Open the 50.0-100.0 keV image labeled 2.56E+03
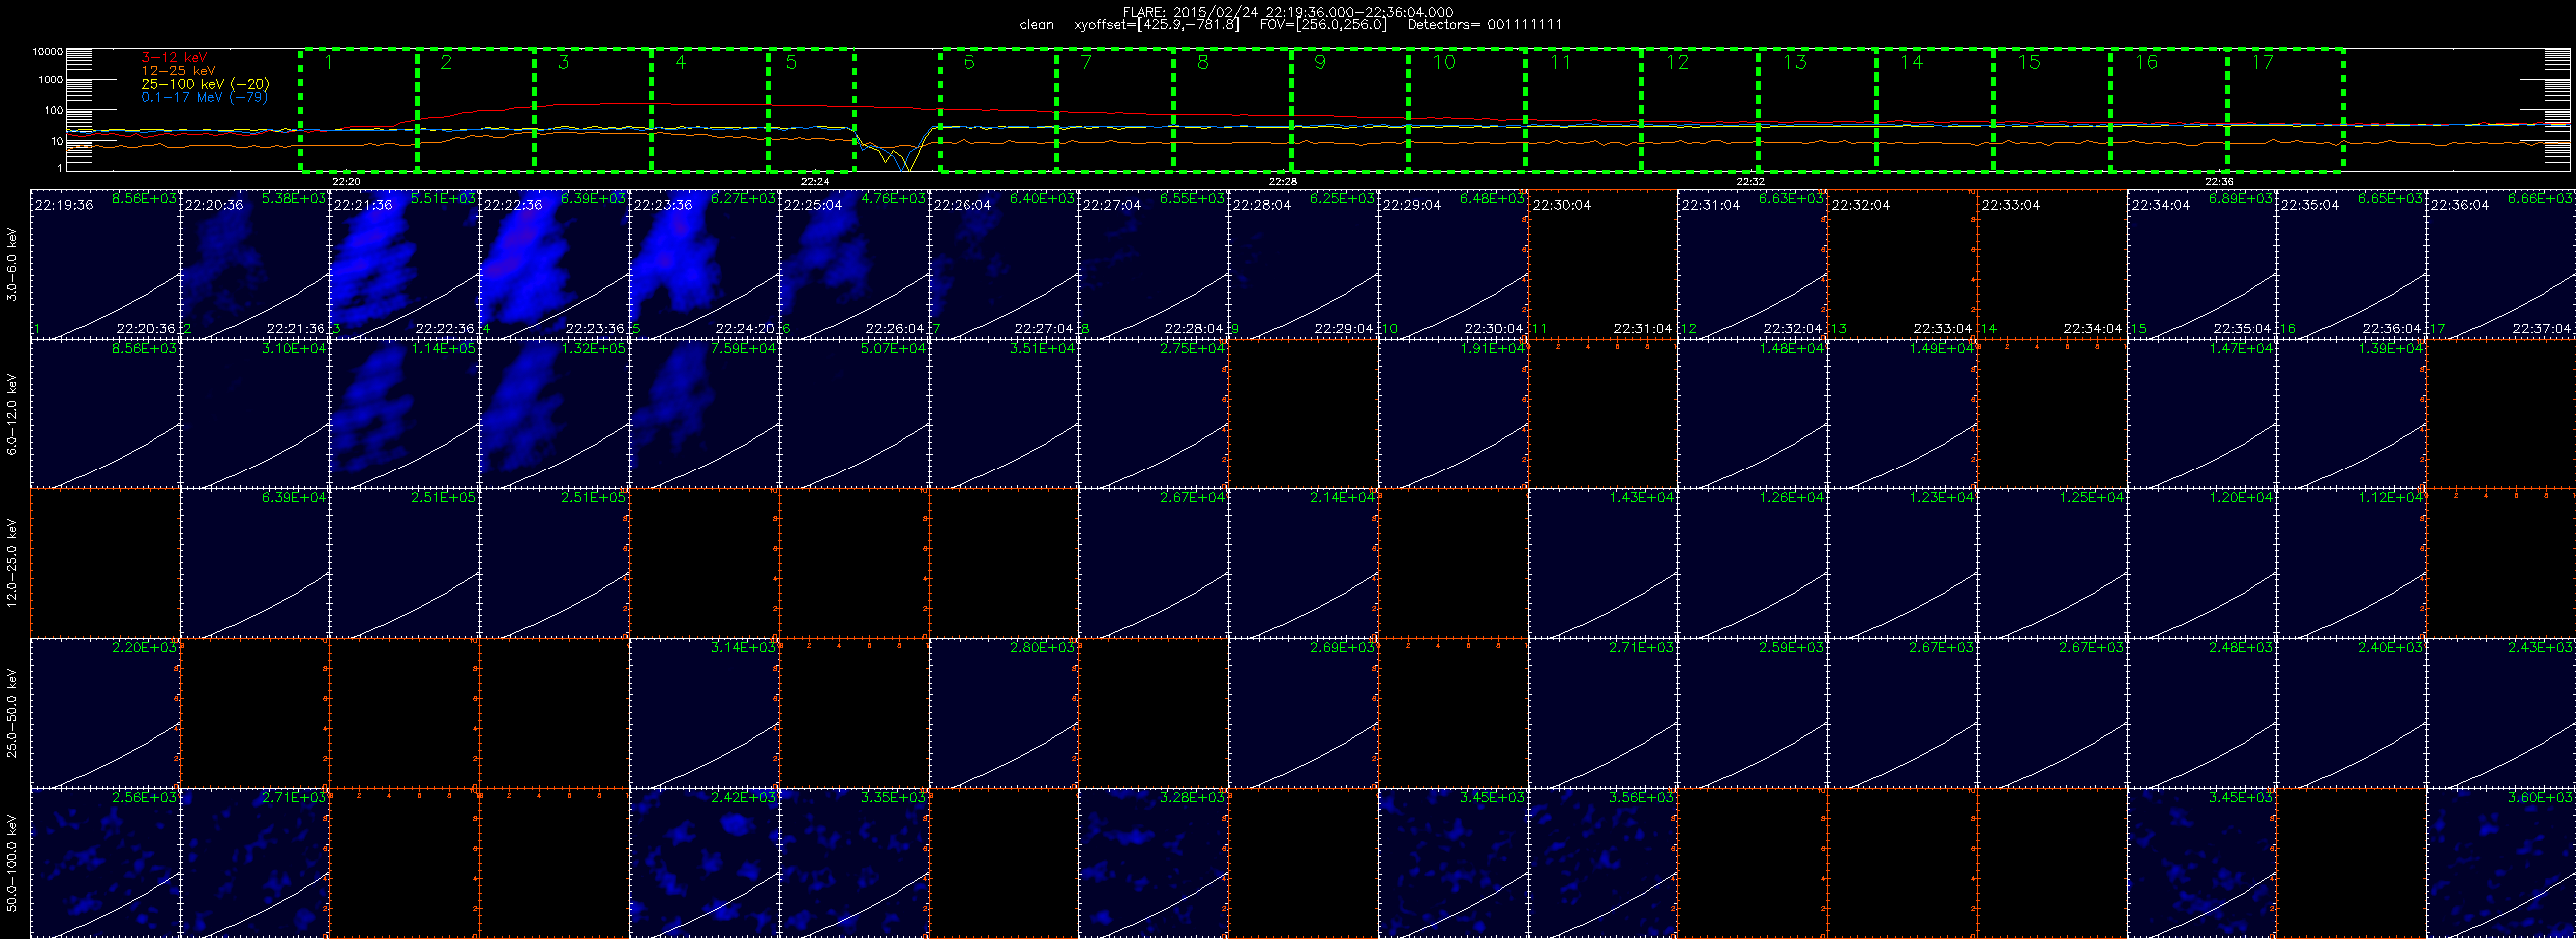Viewport: 2576px width, 939px height. click(x=105, y=863)
